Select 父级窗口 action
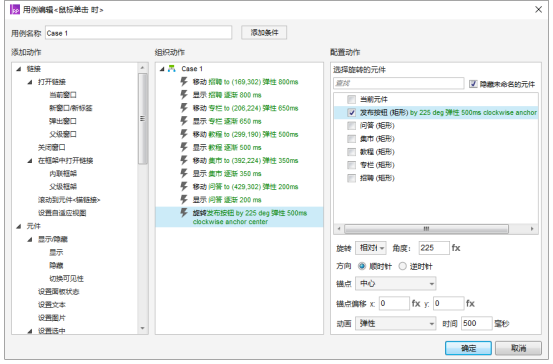 pyautogui.click(x=63, y=134)
